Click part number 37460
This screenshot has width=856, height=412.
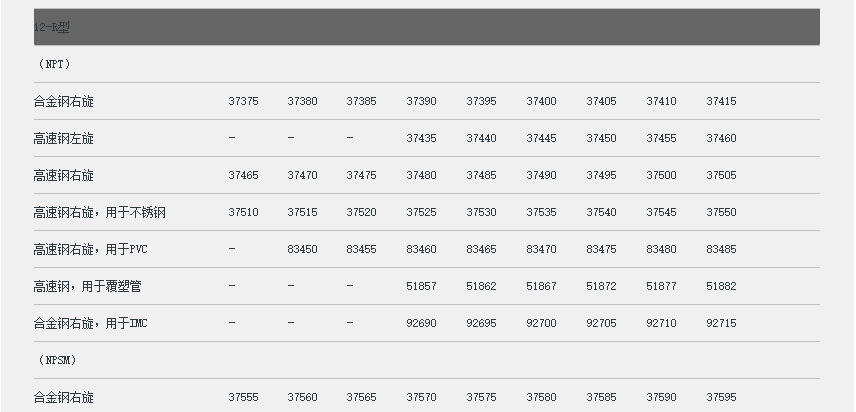click(721, 138)
